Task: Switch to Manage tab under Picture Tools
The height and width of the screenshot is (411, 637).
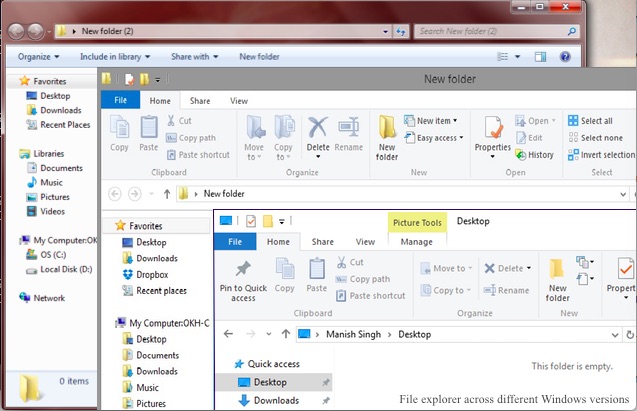Action: pos(417,242)
